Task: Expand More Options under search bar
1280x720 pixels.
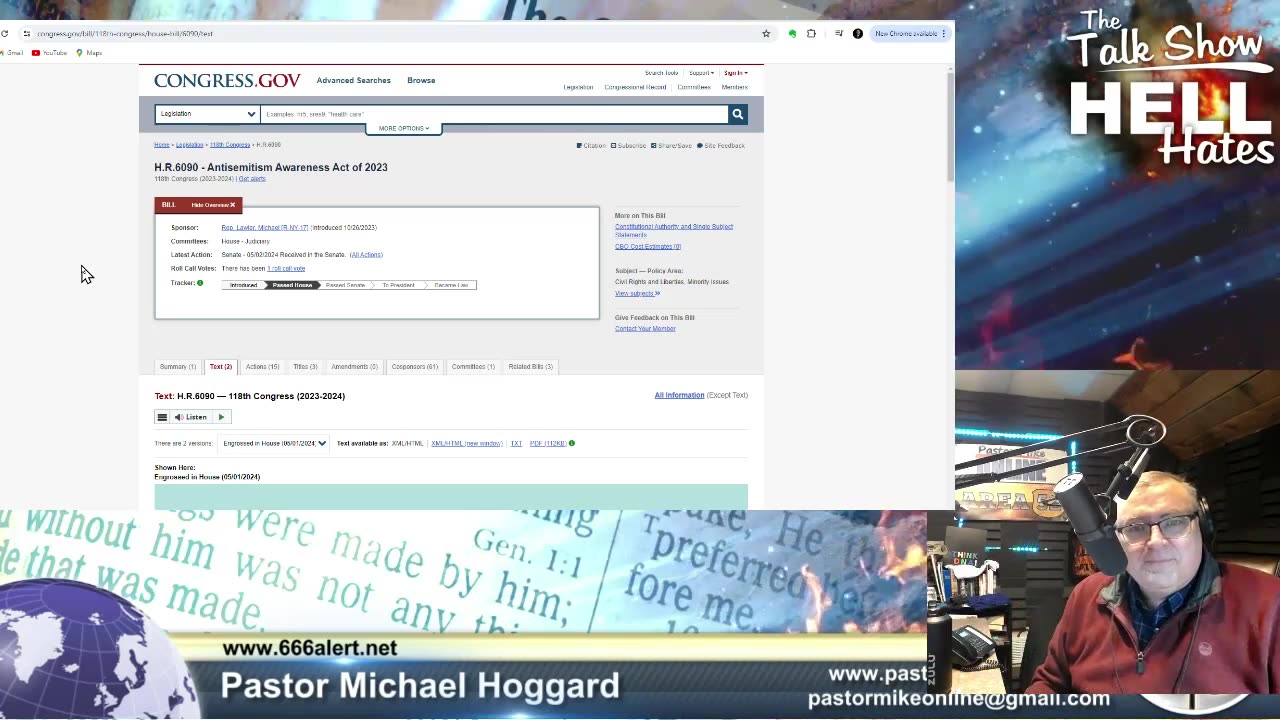Action: coord(404,128)
